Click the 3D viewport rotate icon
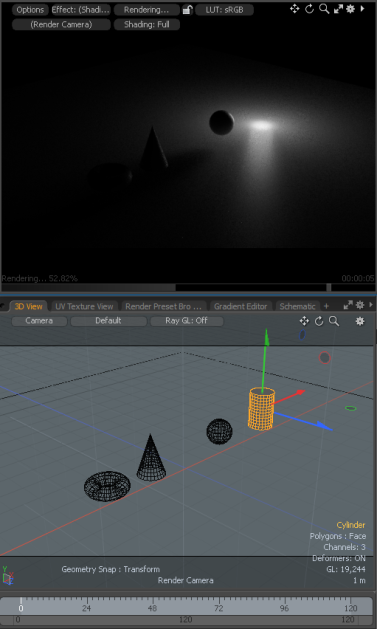 (x=319, y=321)
